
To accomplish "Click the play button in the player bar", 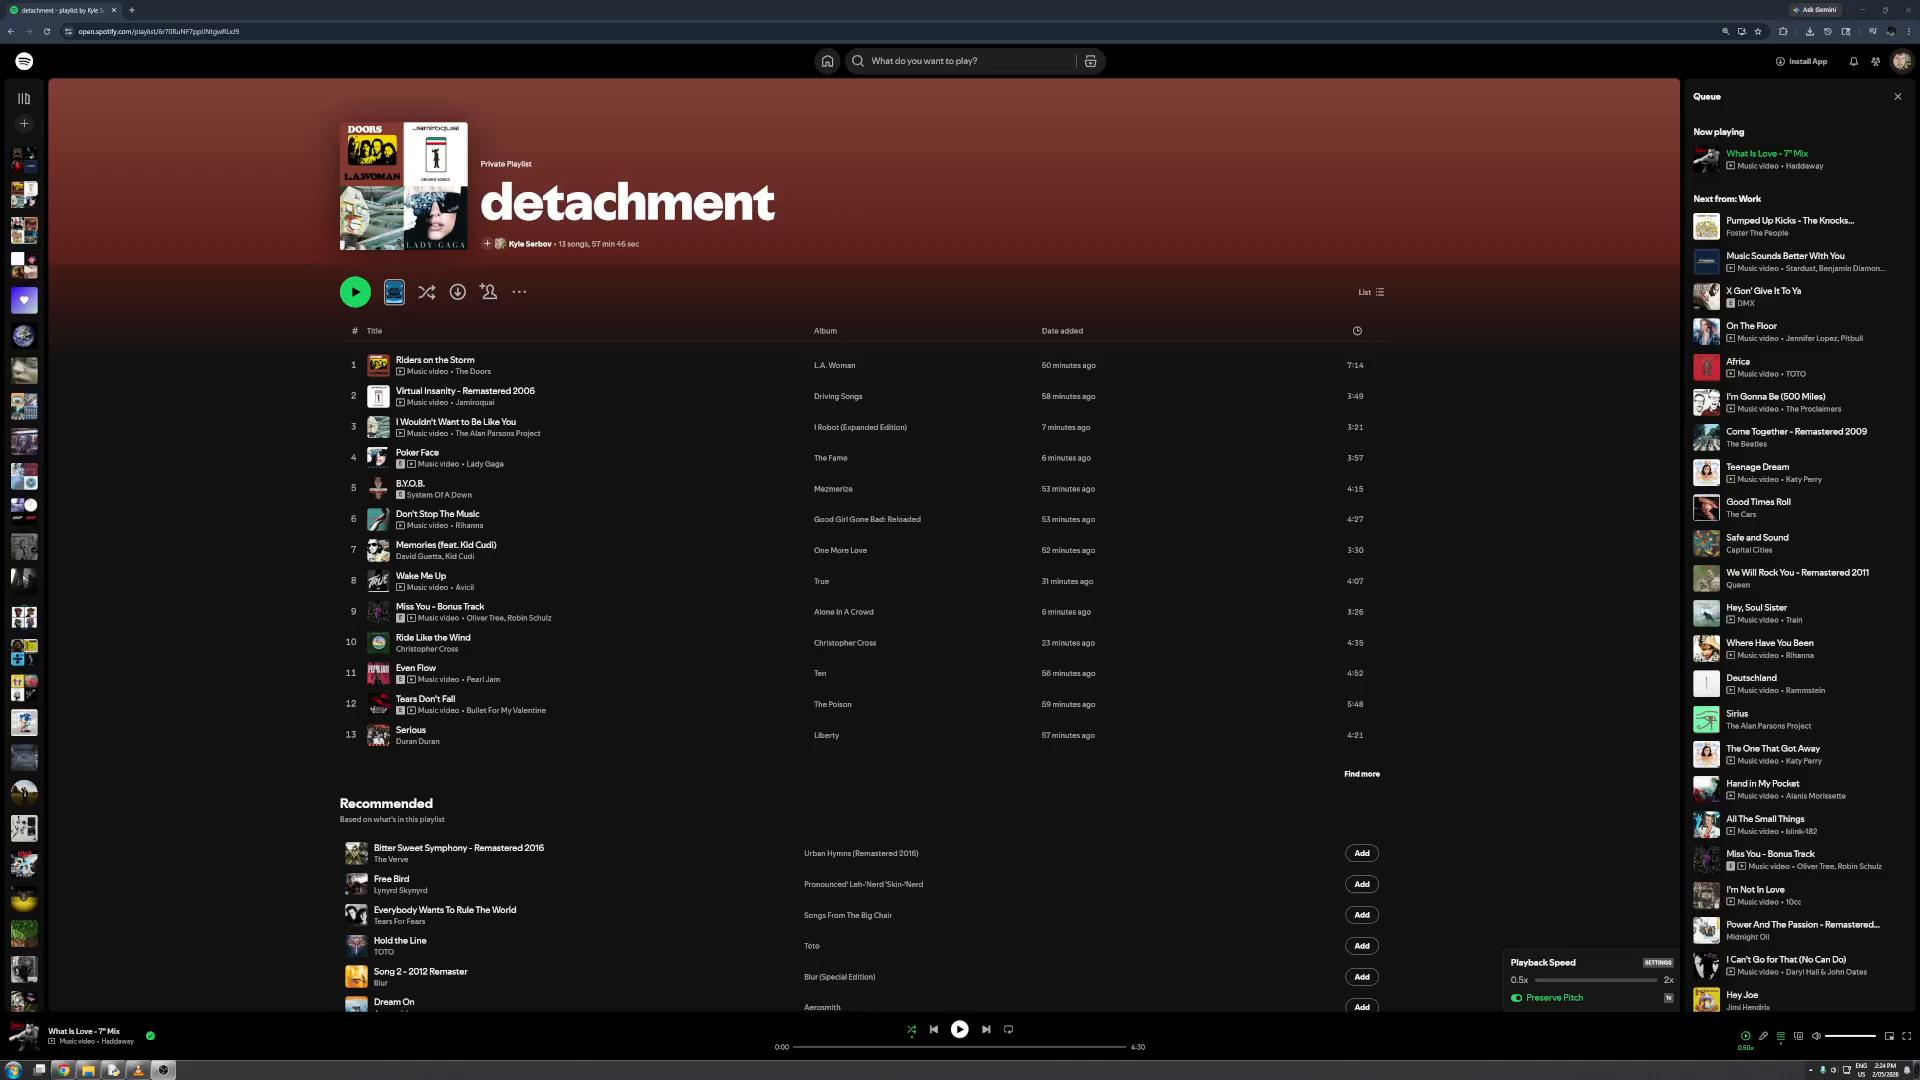I will tap(959, 1029).
